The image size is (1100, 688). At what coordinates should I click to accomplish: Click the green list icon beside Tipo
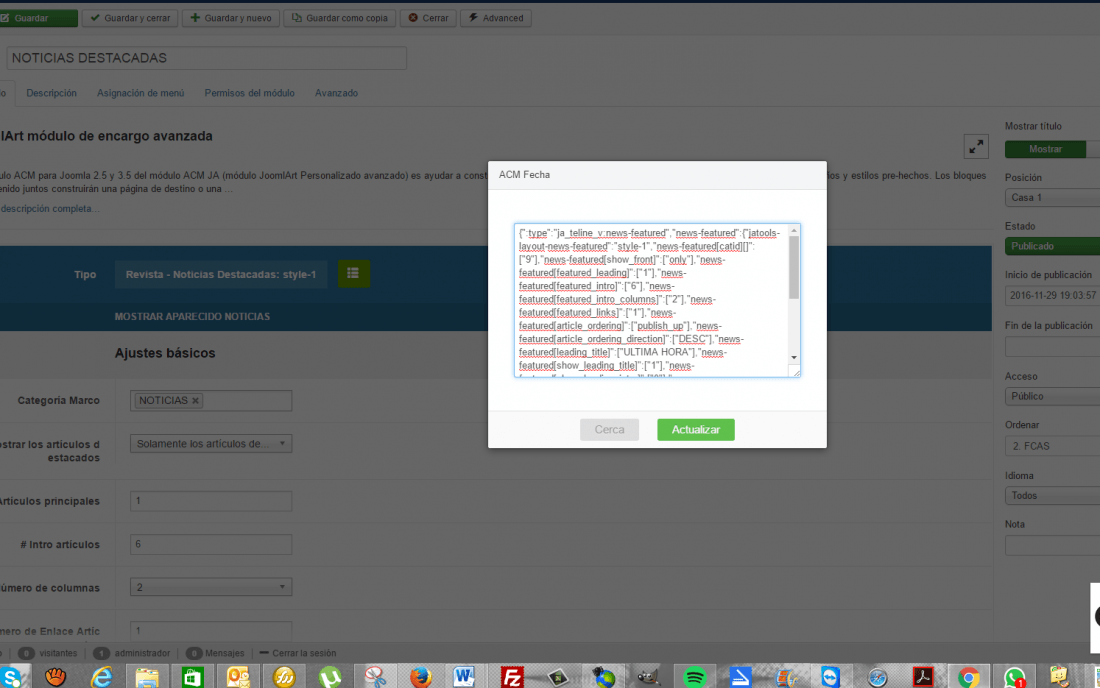coord(354,274)
